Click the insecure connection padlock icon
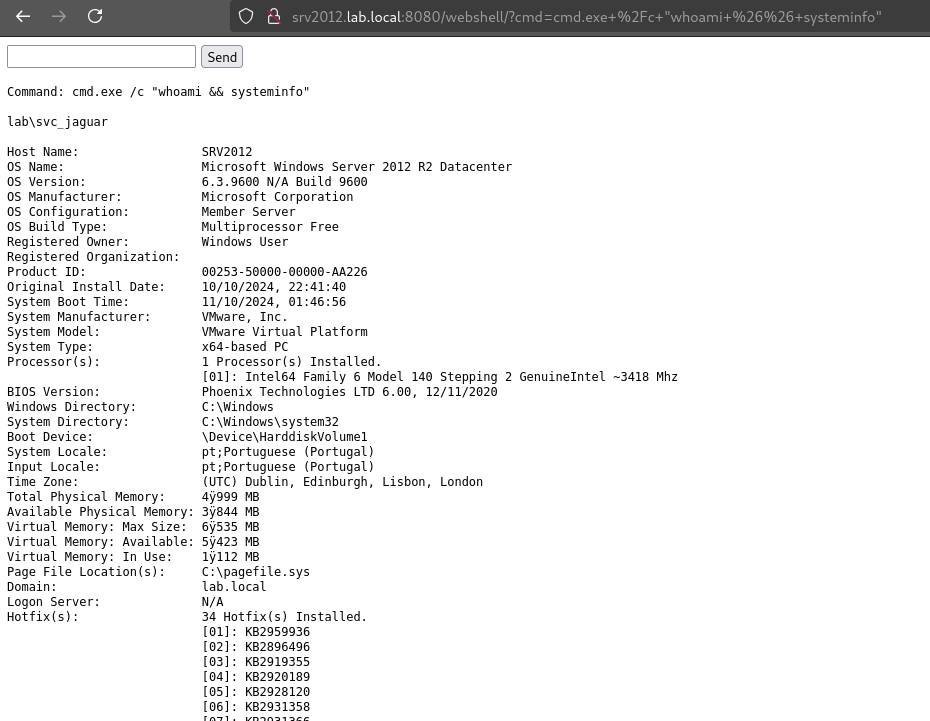The width and height of the screenshot is (930, 721). (x=272, y=16)
